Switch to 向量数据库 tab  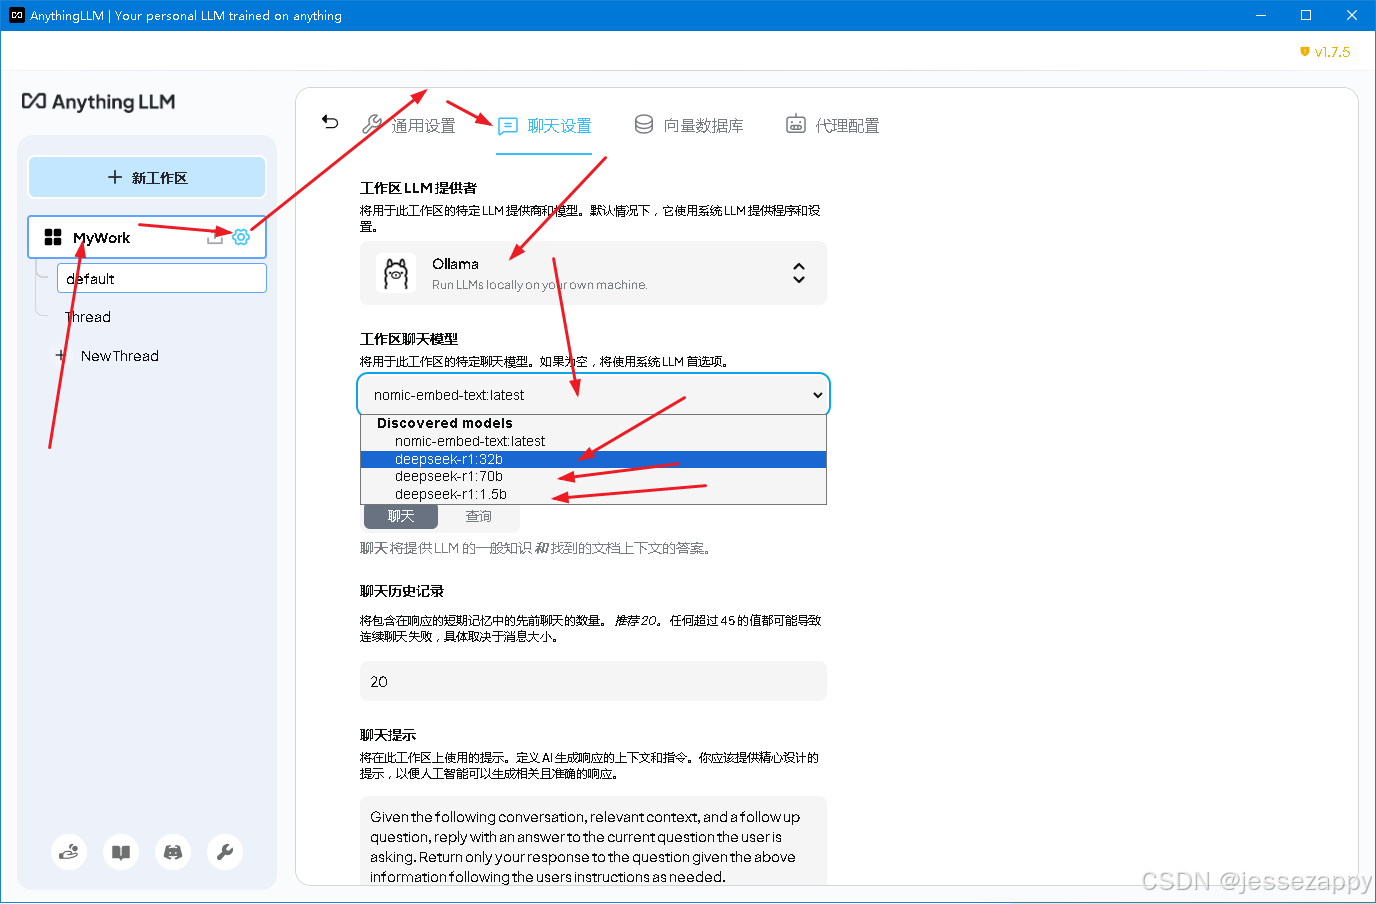coord(690,125)
